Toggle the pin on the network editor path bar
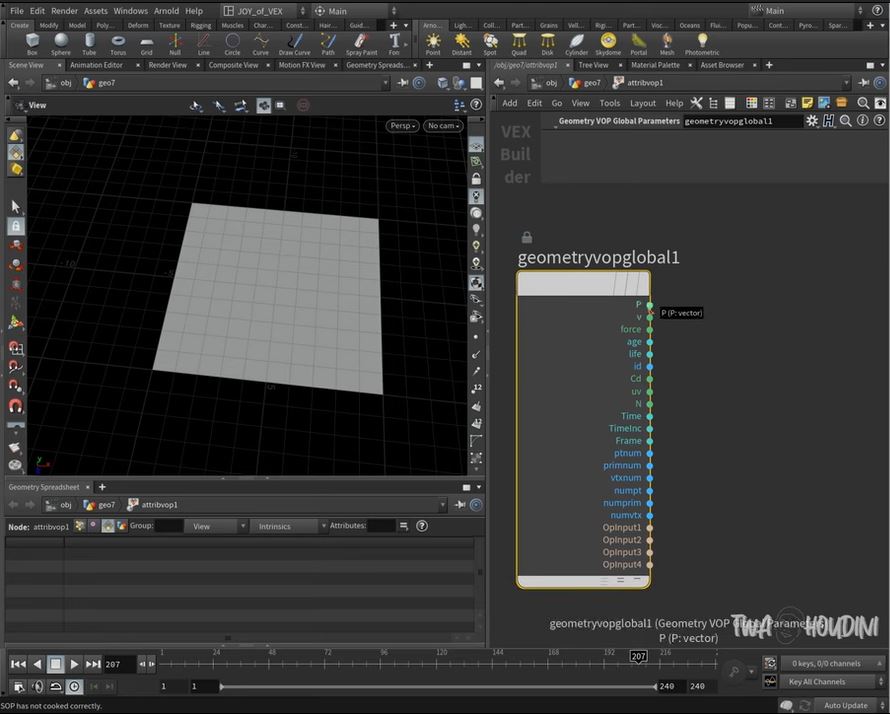The width and height of the screenshot is (890, 714). (863, 83)
